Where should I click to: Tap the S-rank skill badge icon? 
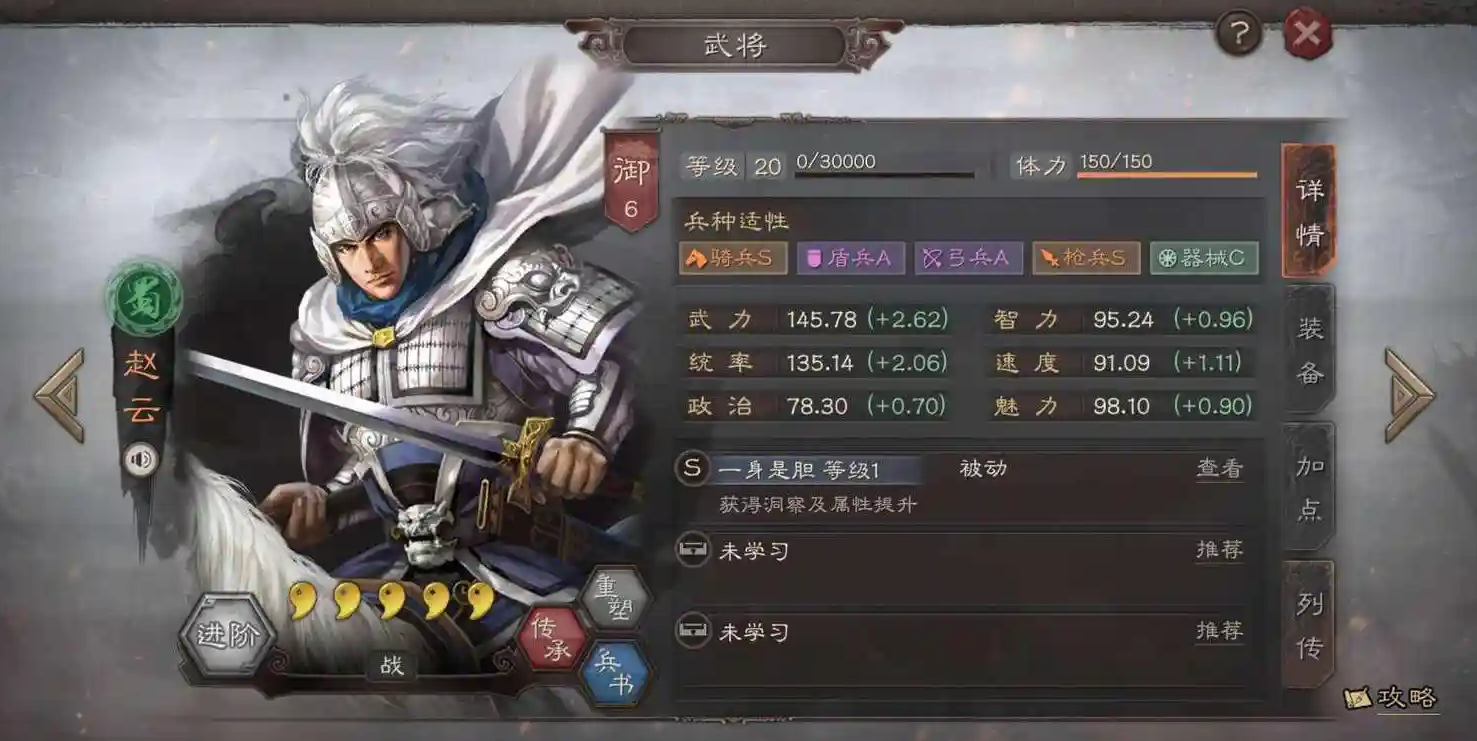point(692,468)
